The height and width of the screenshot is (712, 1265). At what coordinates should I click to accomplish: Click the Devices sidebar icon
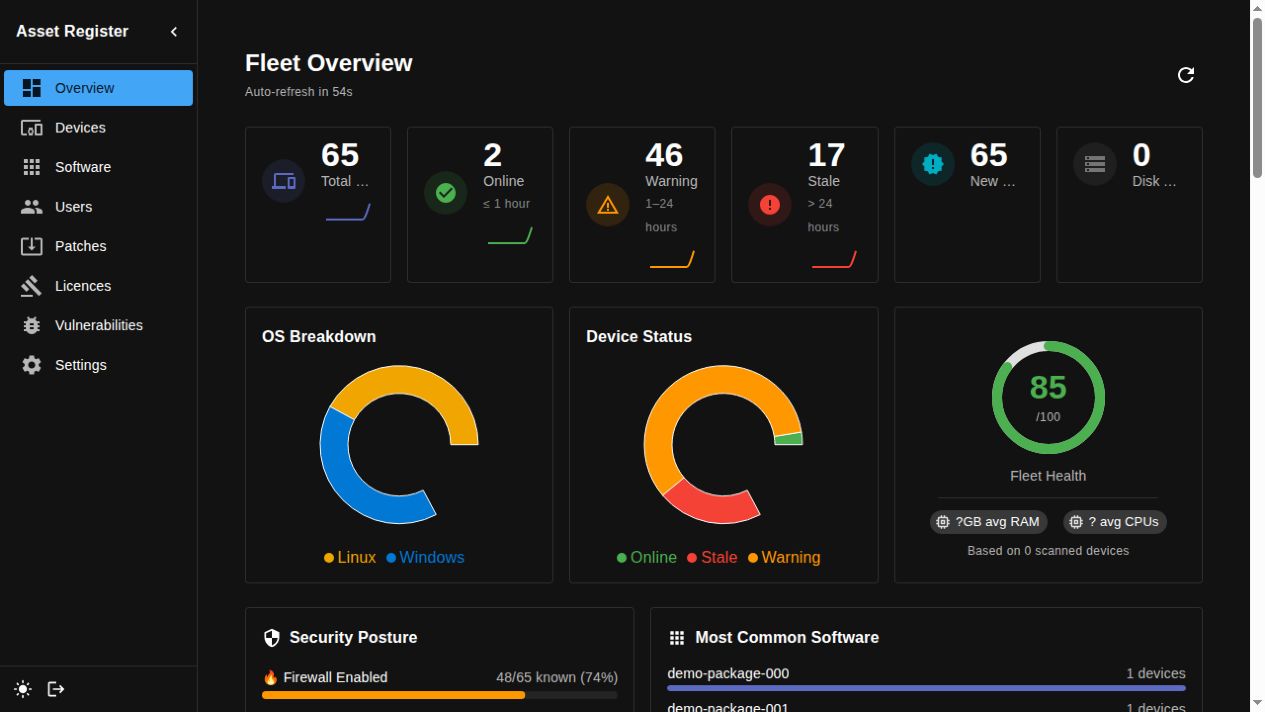pyautogui.click(x=32, y=128)
